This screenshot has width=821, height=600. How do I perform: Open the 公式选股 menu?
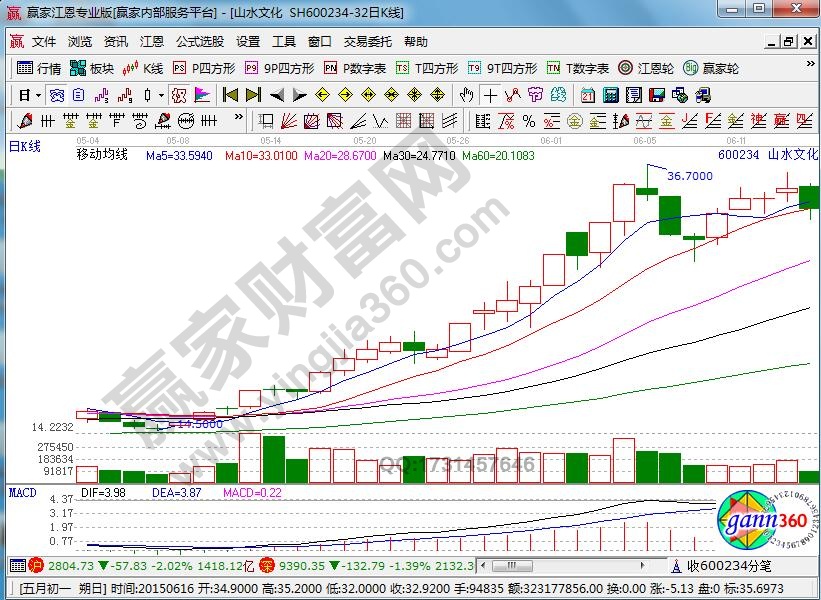(x=200, y=42)
